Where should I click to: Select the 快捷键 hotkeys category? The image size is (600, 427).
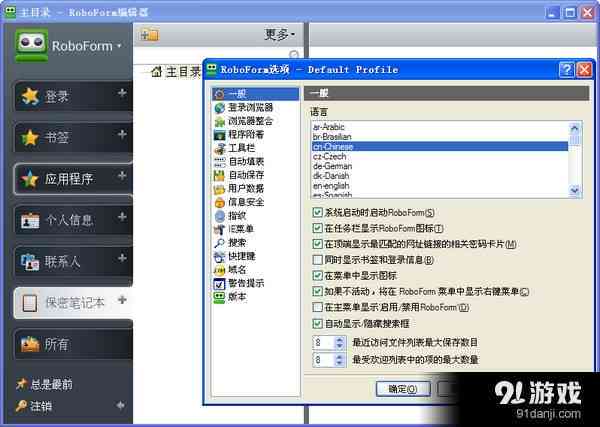coord(235,256)
